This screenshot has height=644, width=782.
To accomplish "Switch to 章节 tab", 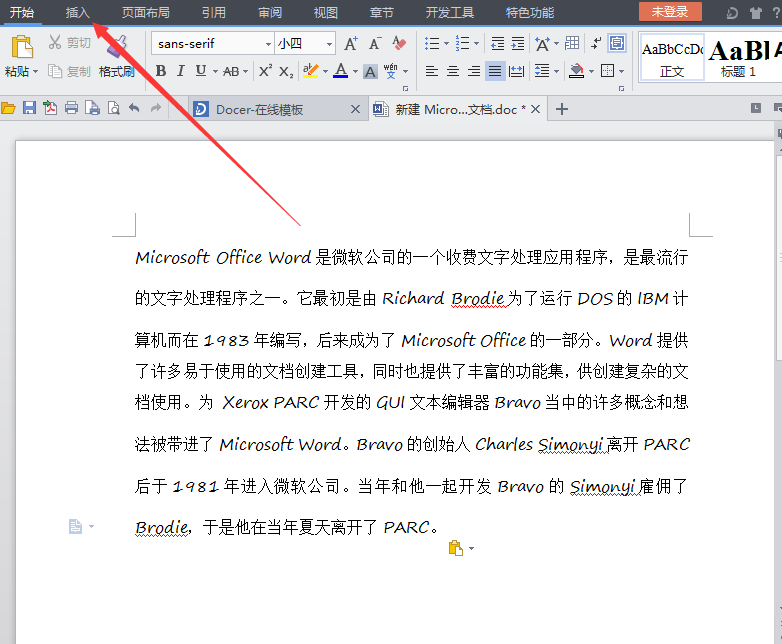I will tap(382, 12).
